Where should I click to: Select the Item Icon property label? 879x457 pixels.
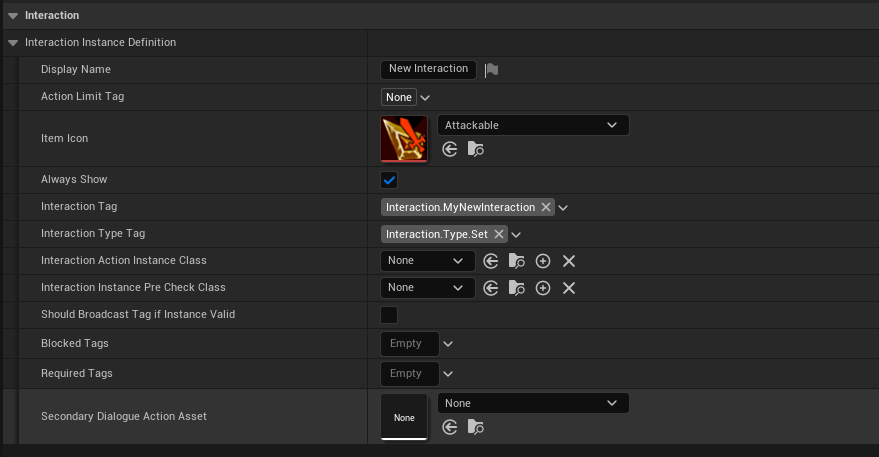point(64,139)
